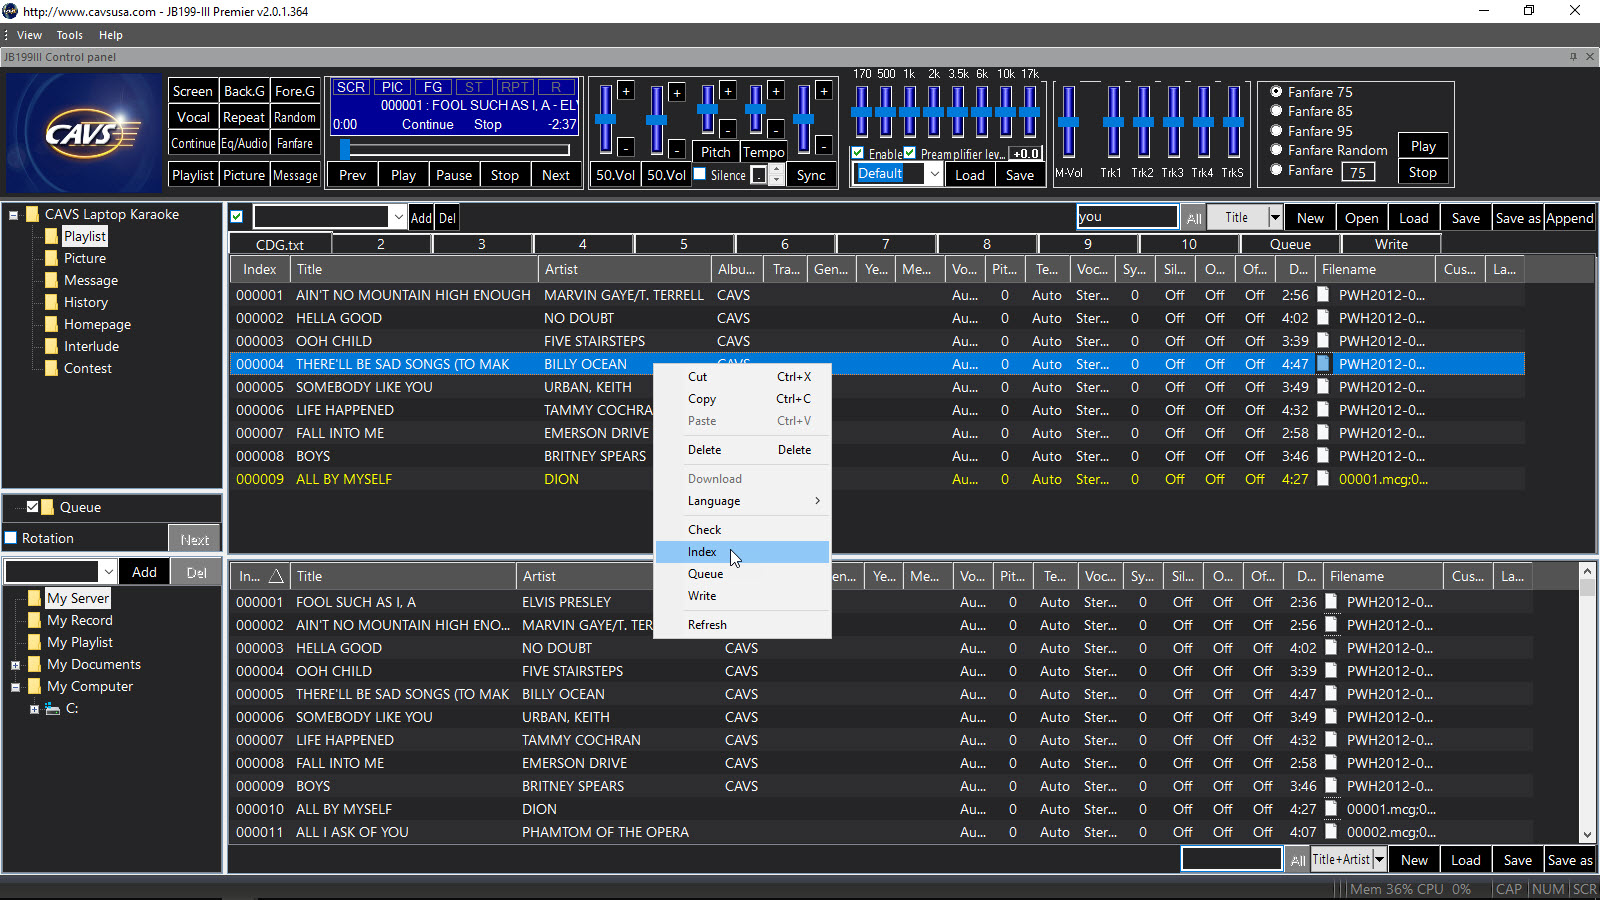
Task: Click the Play button under the display
Action: click(x=404, y=175)
